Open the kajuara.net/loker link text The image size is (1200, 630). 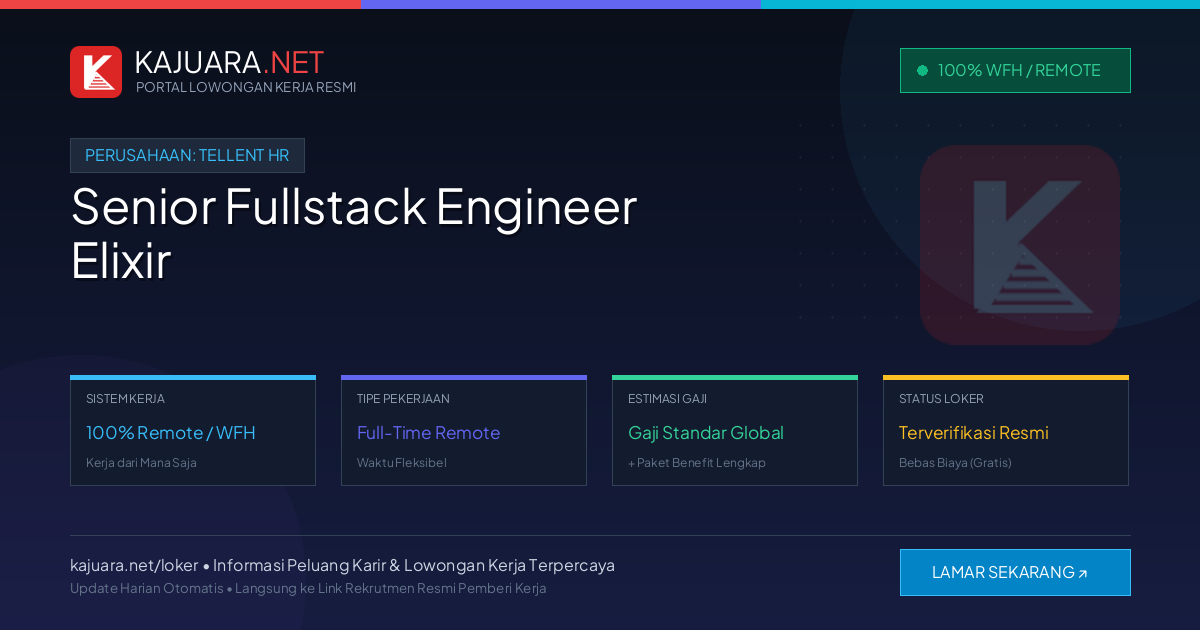click(134, 565)
